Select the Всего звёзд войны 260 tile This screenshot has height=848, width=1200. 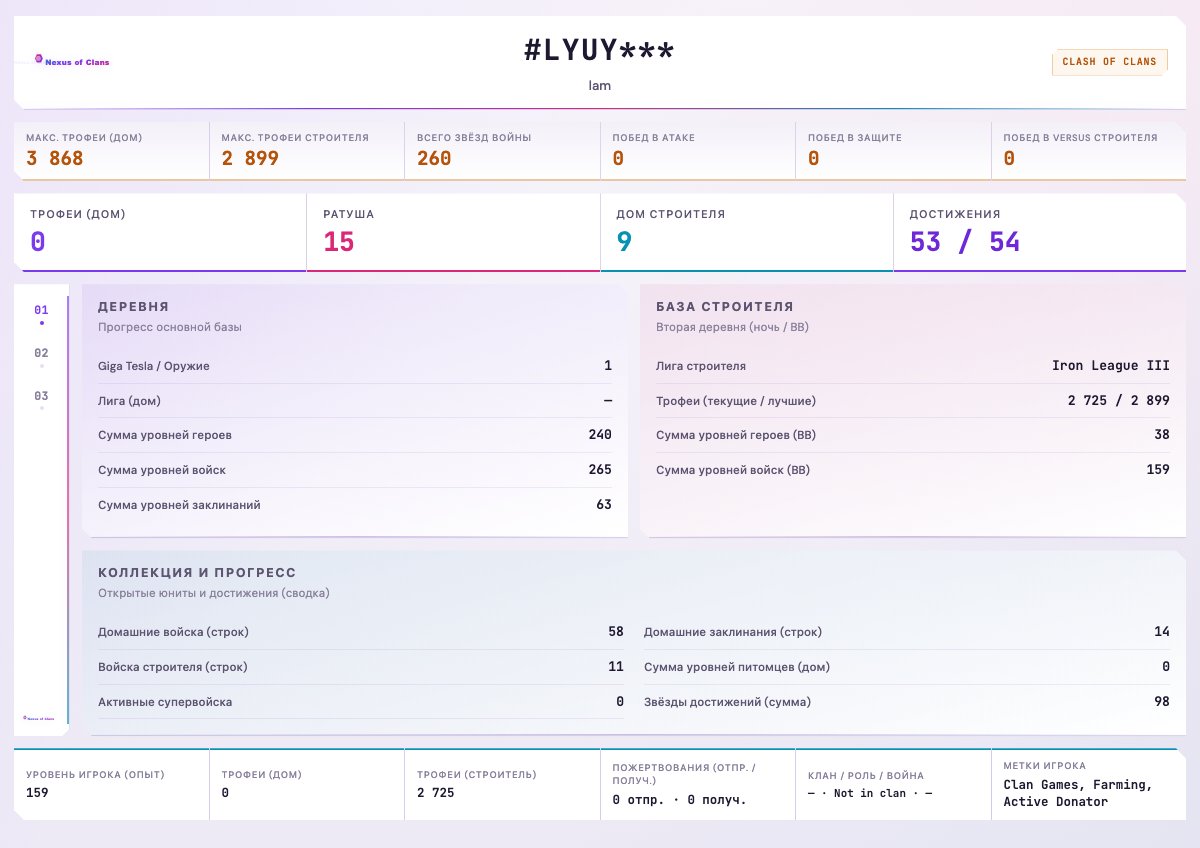[x=502, y=150]
